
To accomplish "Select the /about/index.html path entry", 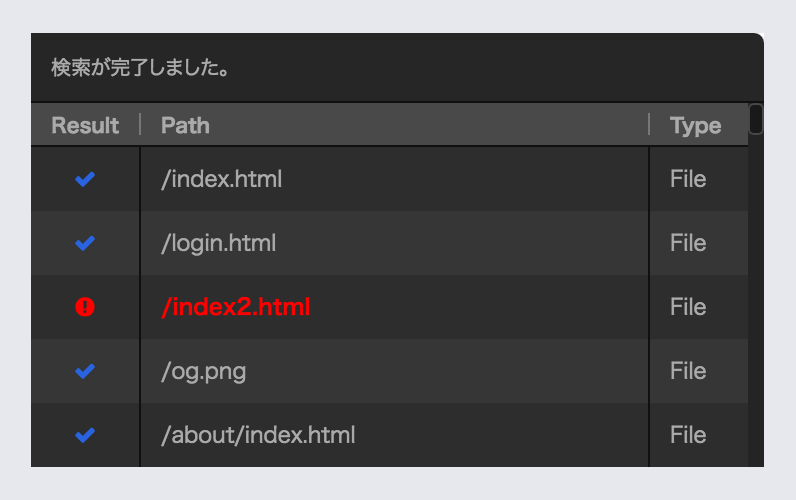I will [x=258, y=435].
